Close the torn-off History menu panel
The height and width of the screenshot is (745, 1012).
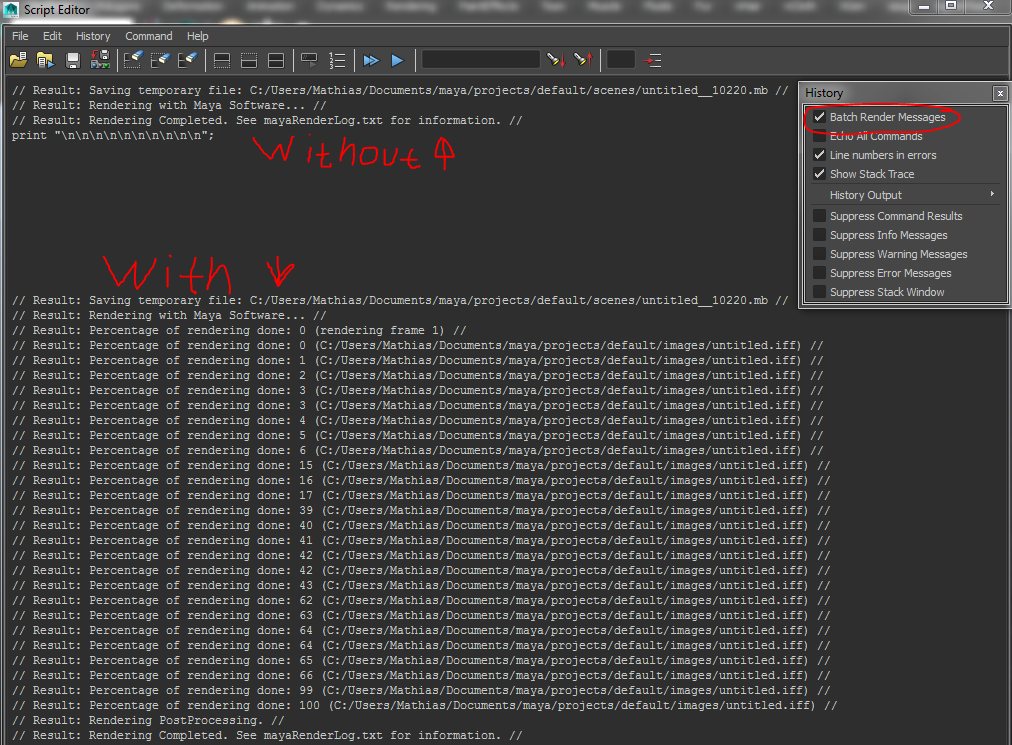point(1000,94)
